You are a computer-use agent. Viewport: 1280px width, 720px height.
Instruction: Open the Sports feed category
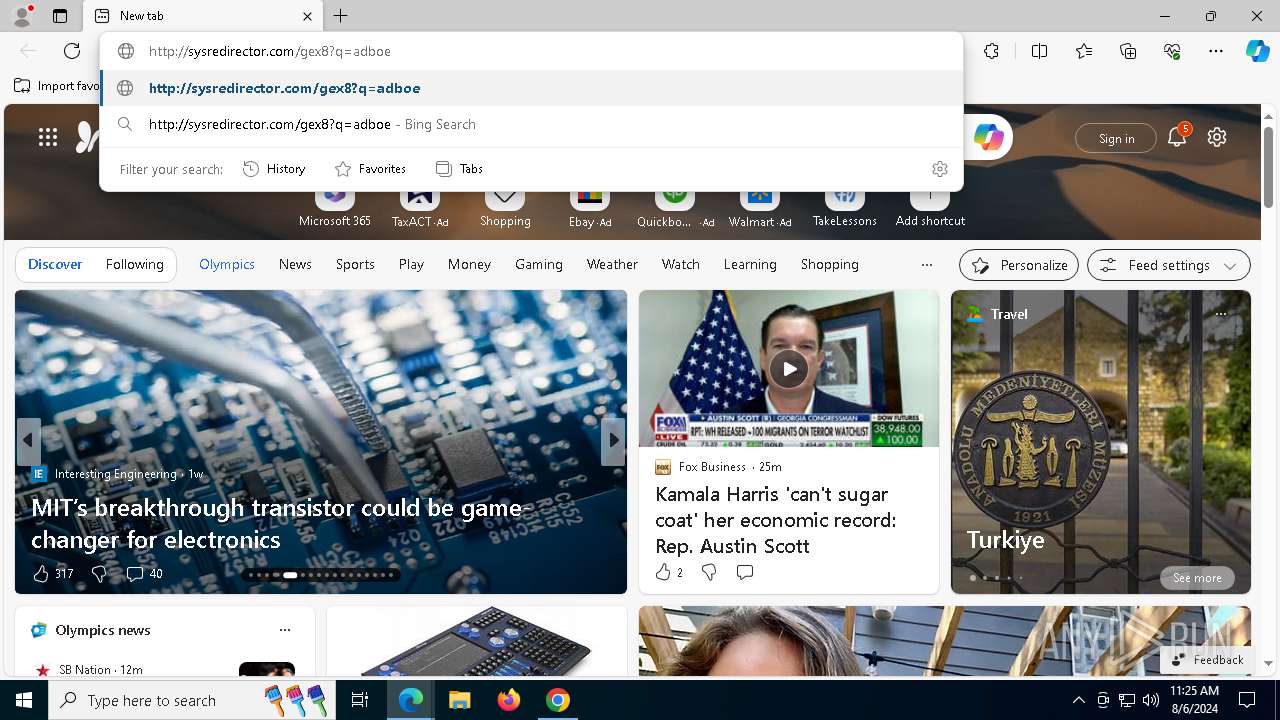tap(355, 264)
